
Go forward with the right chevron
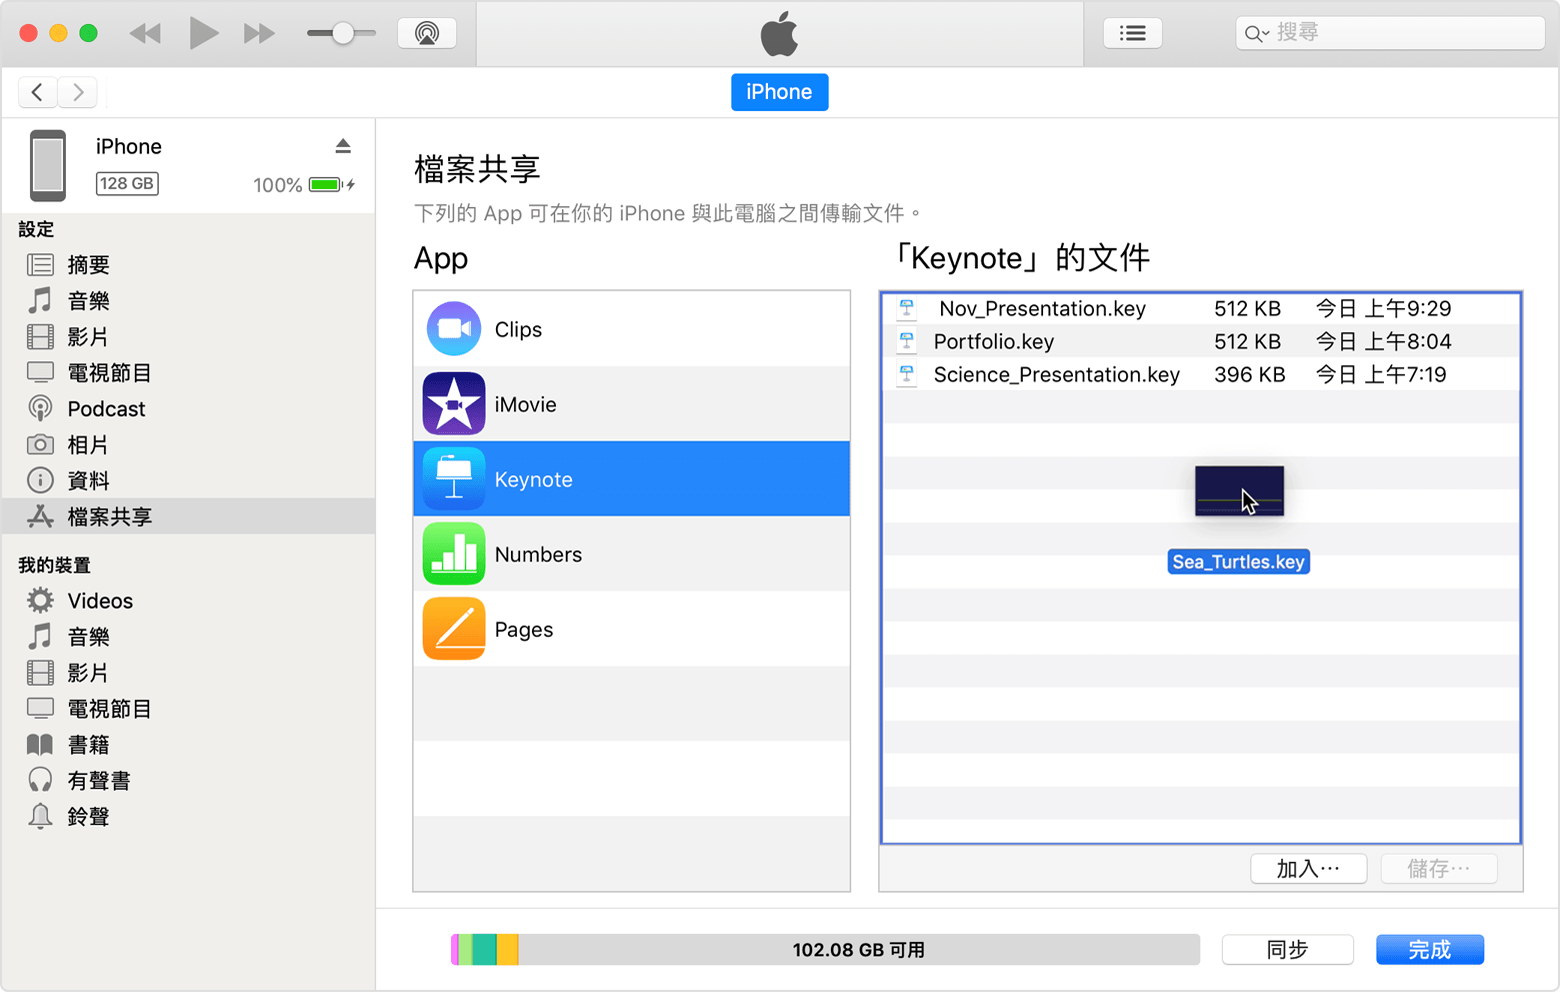77,92
